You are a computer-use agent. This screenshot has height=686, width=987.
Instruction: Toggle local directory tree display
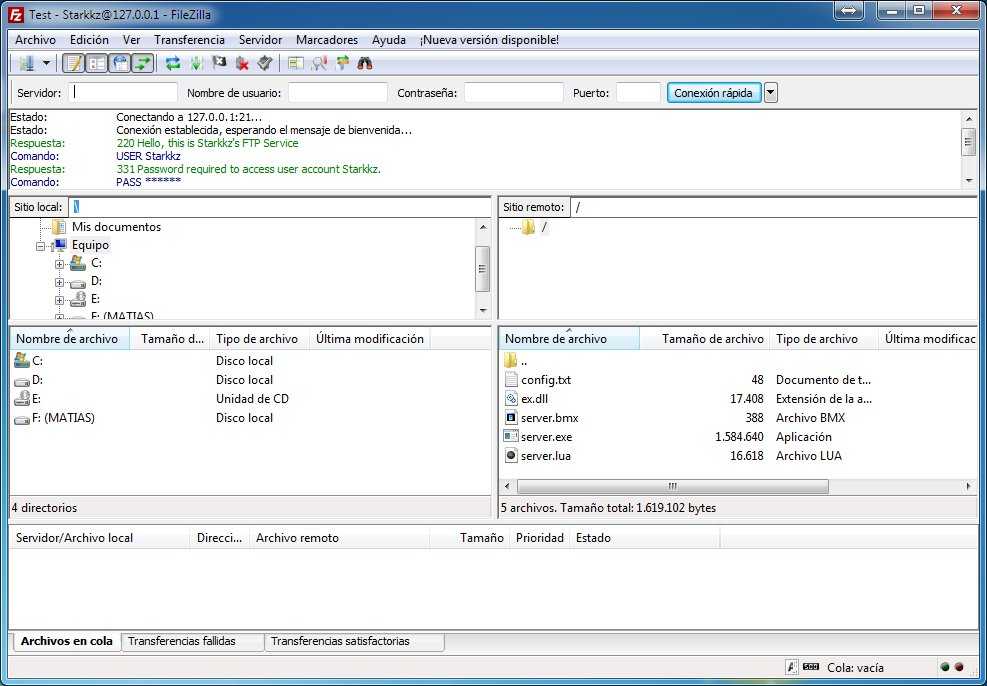(x=97, y=63)
